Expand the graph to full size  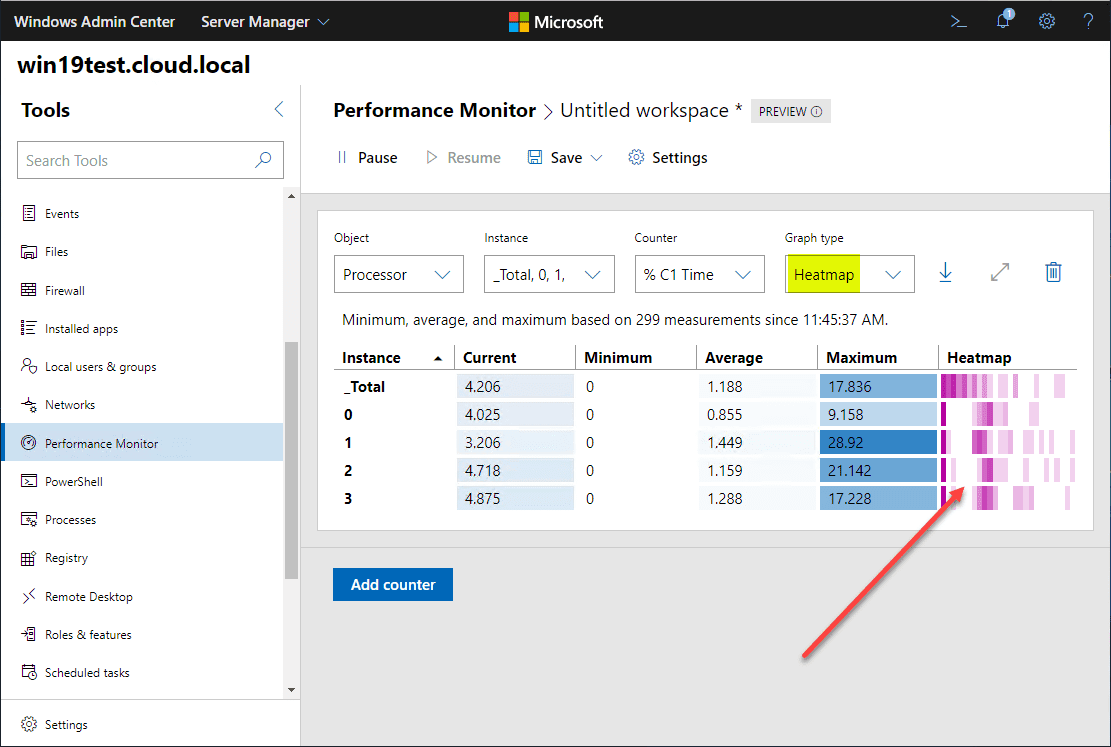pos(999,273)
